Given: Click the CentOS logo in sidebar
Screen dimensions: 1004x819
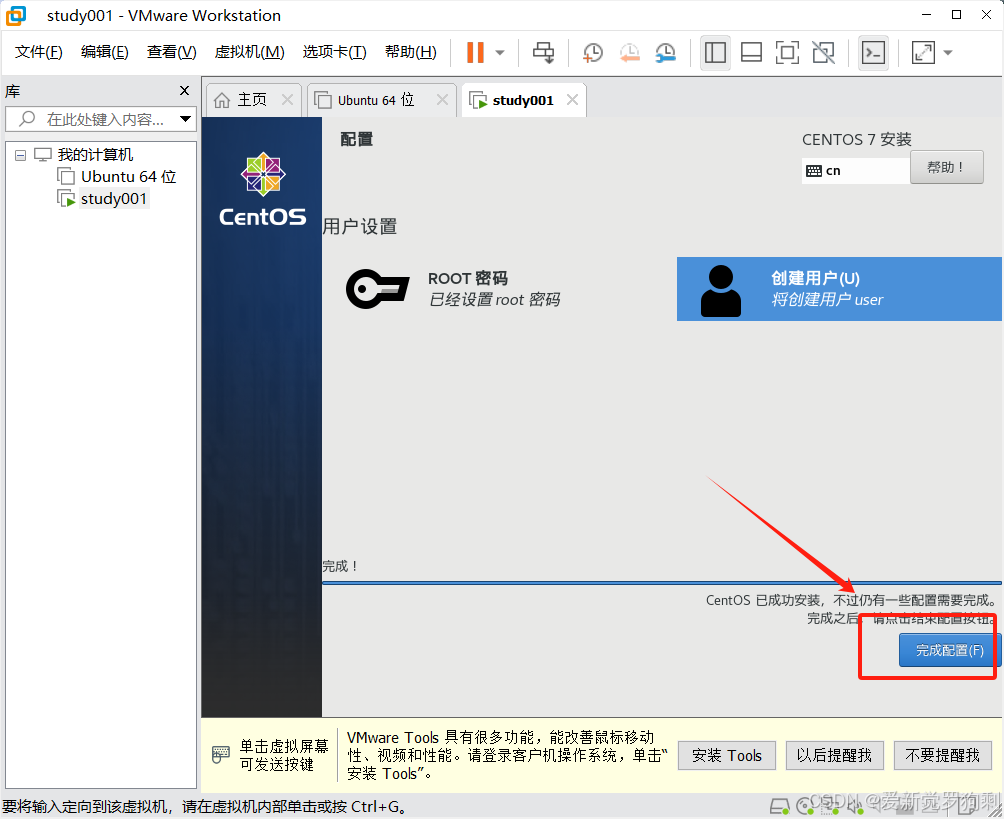Looking at the screenshot, I should [263, 190].
